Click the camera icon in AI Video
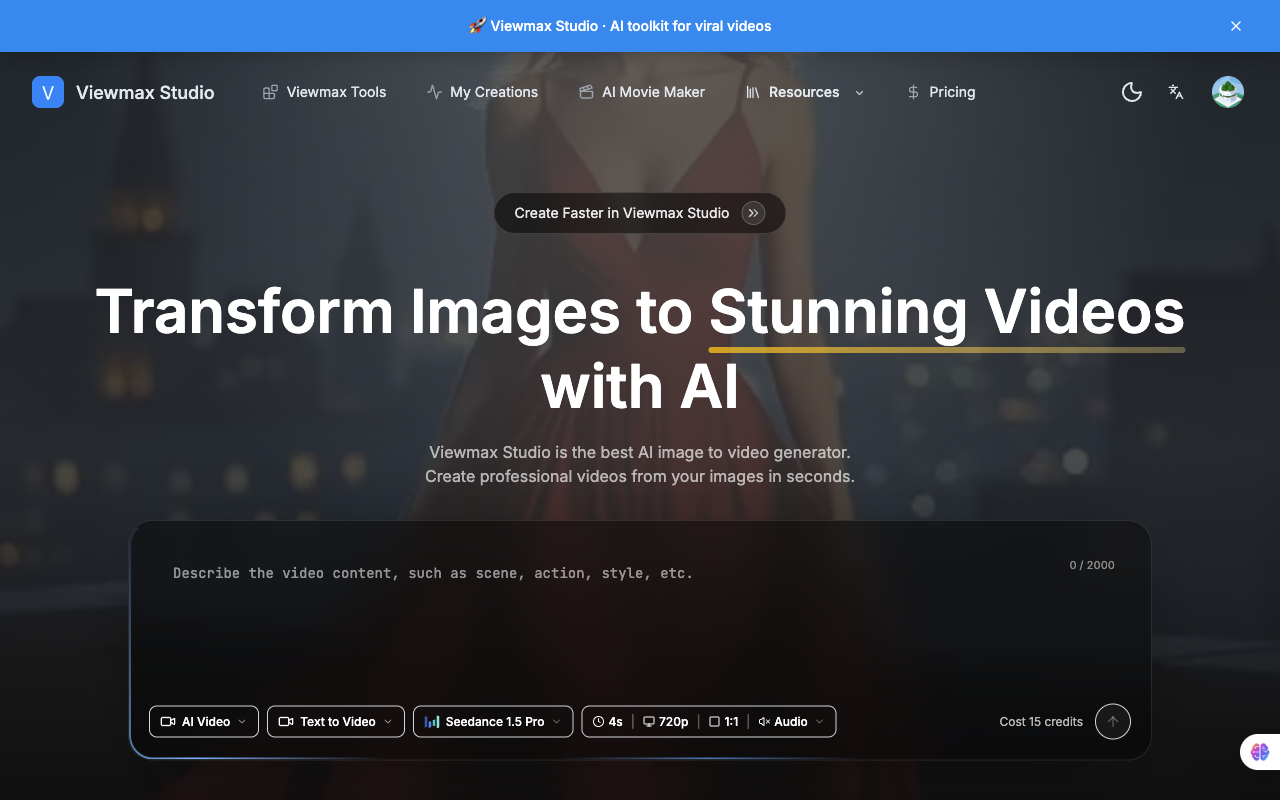This screenshot has width=1280, height=800. [168, 722]
